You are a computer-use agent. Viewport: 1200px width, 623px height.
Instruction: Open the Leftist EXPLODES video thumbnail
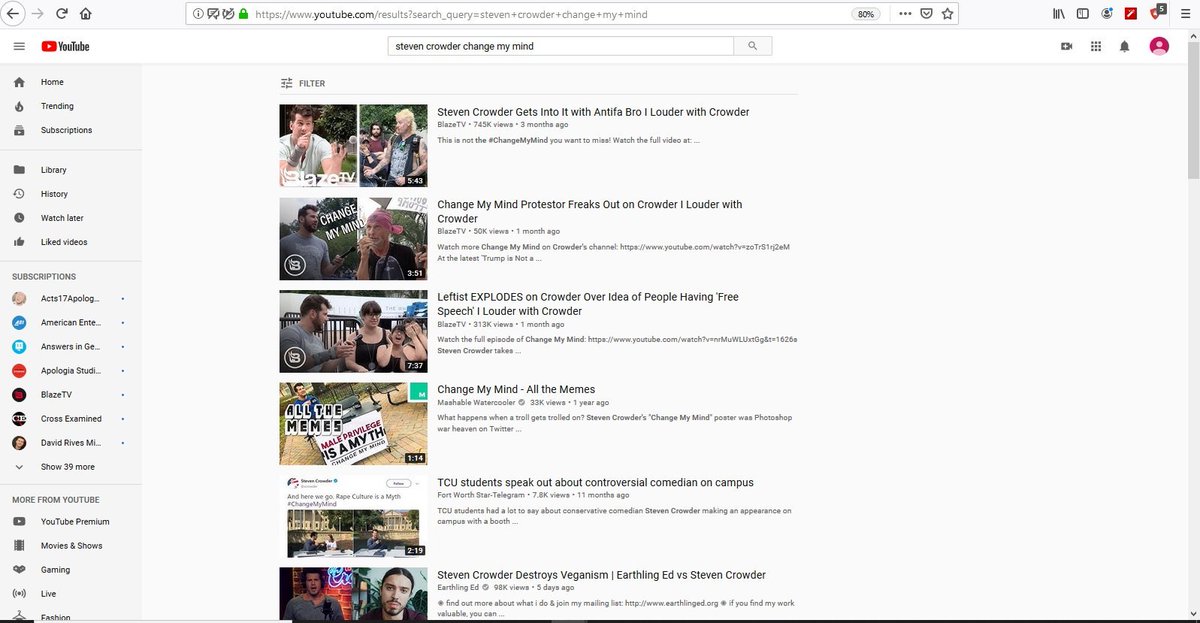coord(353,331)
